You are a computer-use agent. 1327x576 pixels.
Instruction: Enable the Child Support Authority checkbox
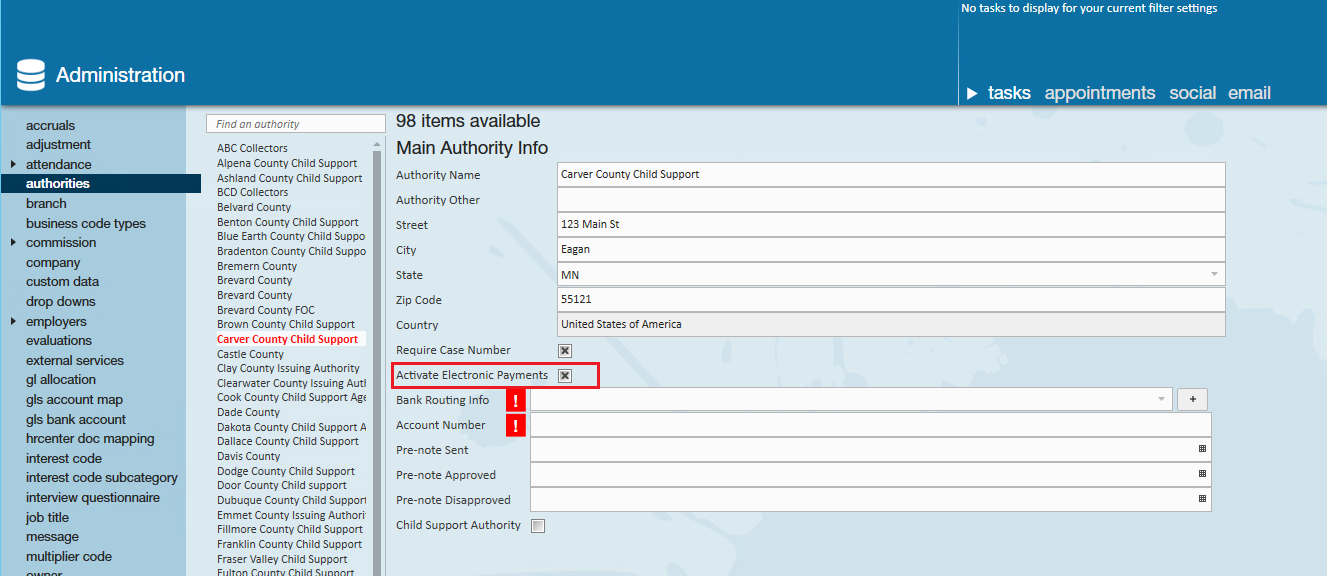[x=538, y=525]
